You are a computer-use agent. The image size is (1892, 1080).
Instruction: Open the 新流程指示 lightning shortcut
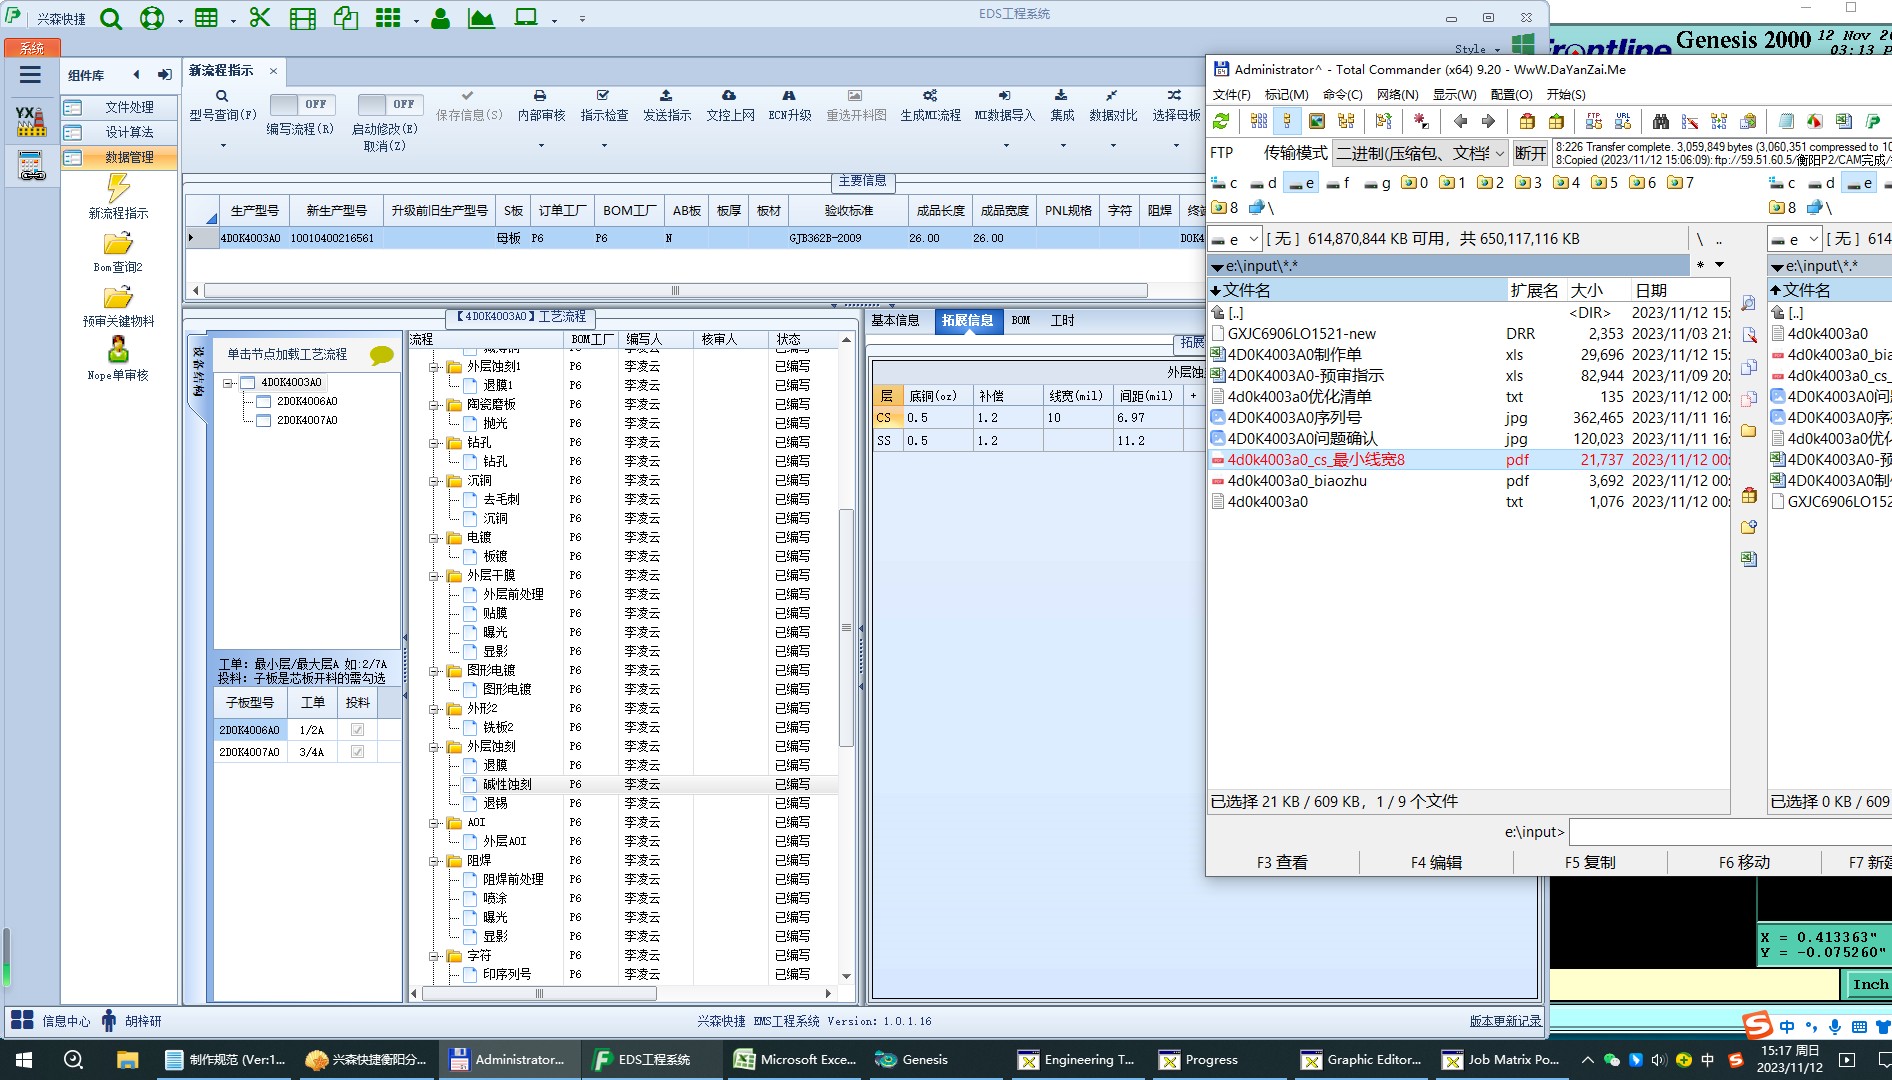click(x=118, y=196)
